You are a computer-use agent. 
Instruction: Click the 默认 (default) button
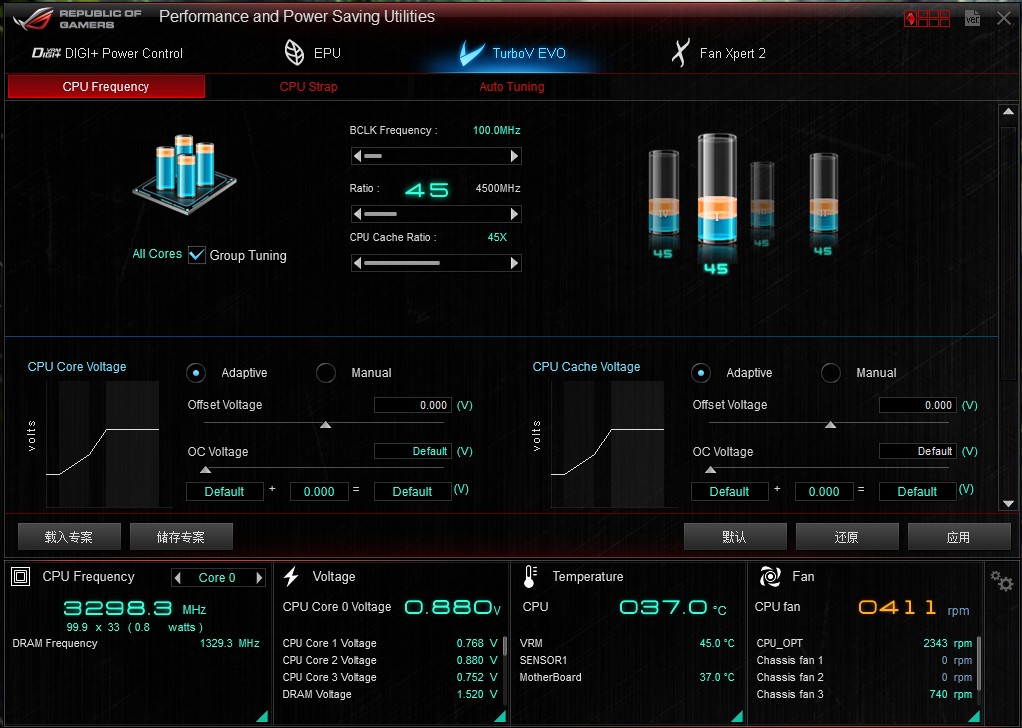735,537
